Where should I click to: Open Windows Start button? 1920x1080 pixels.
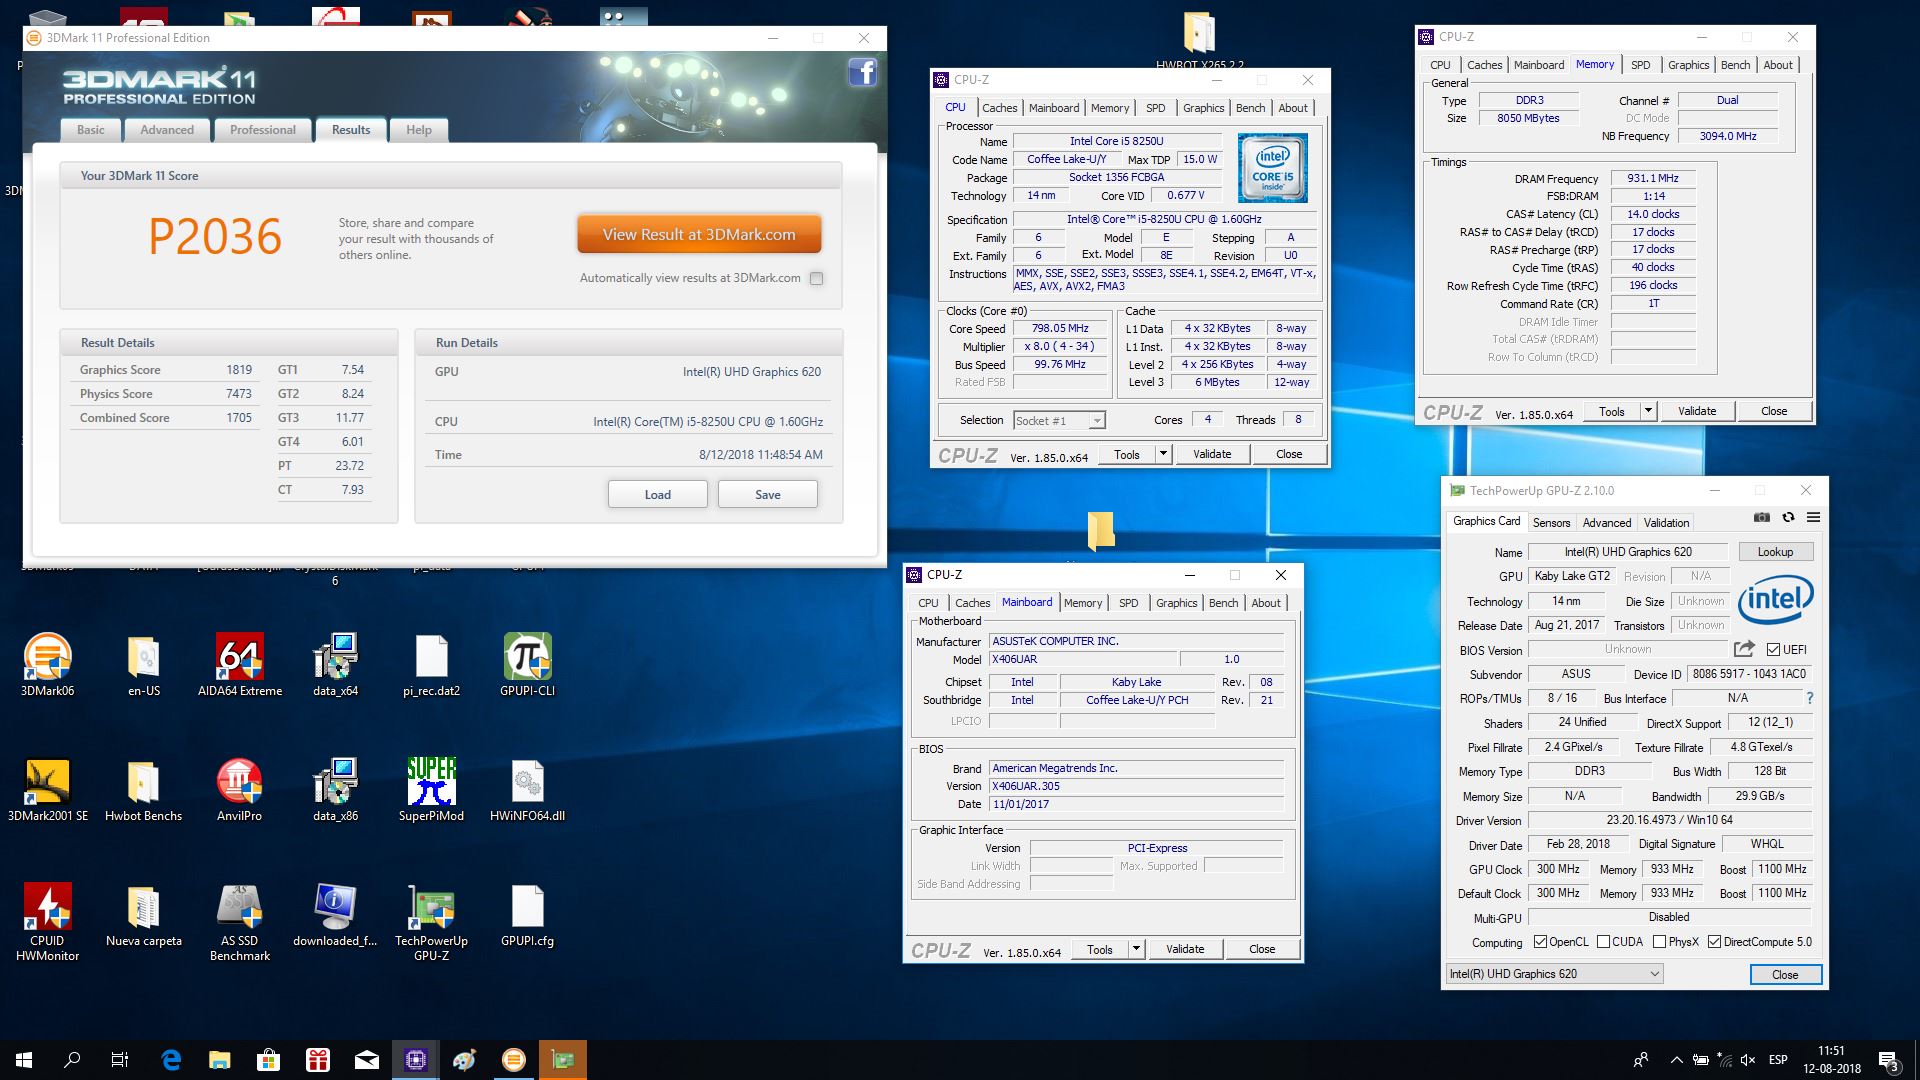pyautogui.click(x=24, y=1060)
